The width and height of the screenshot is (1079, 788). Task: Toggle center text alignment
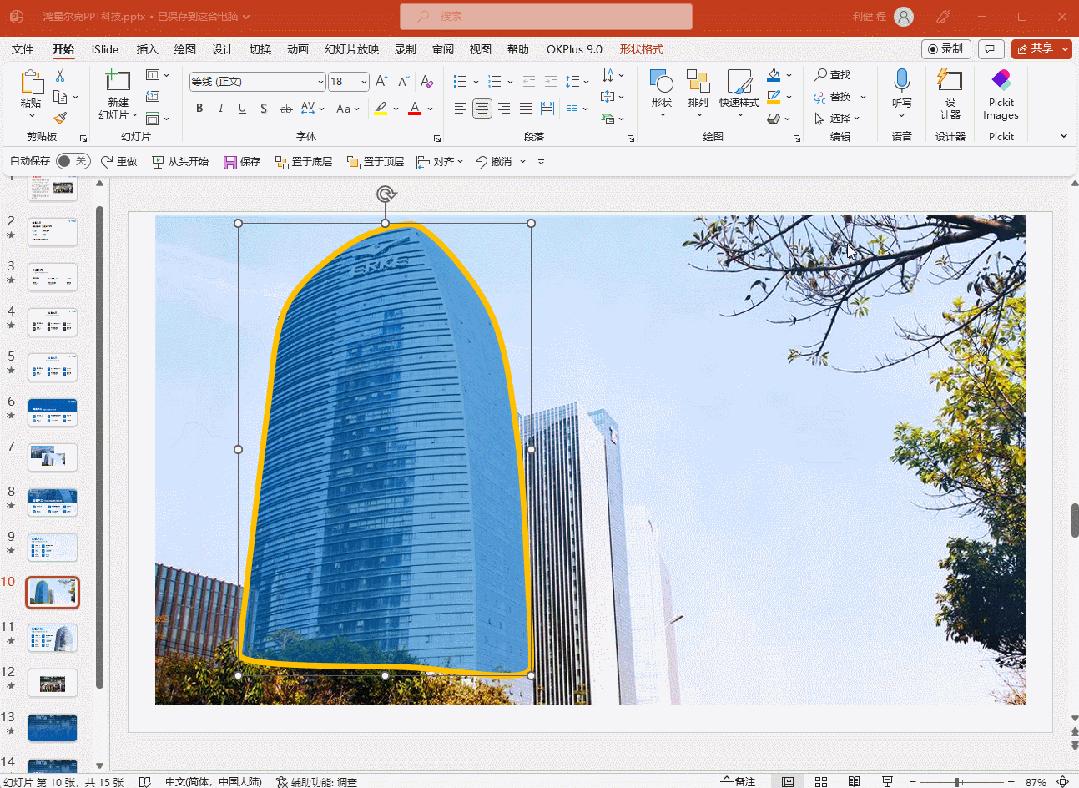click(x=482, y=109)
